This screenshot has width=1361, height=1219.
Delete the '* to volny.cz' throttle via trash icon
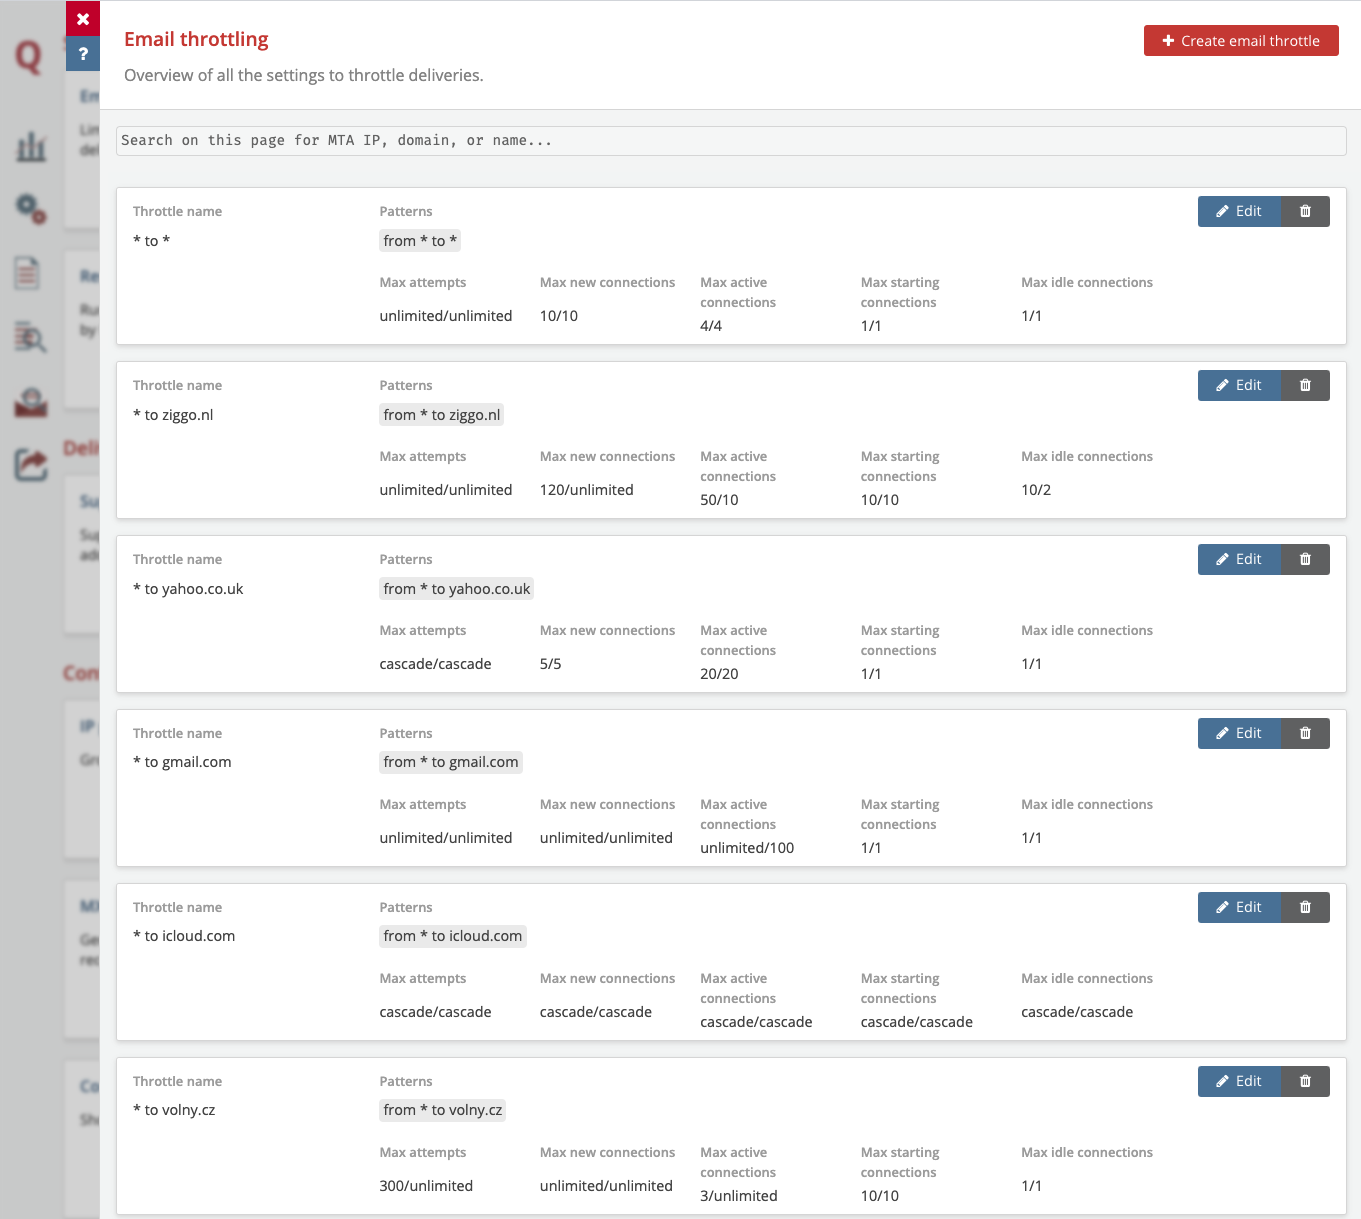(x=1305, y=1081)
